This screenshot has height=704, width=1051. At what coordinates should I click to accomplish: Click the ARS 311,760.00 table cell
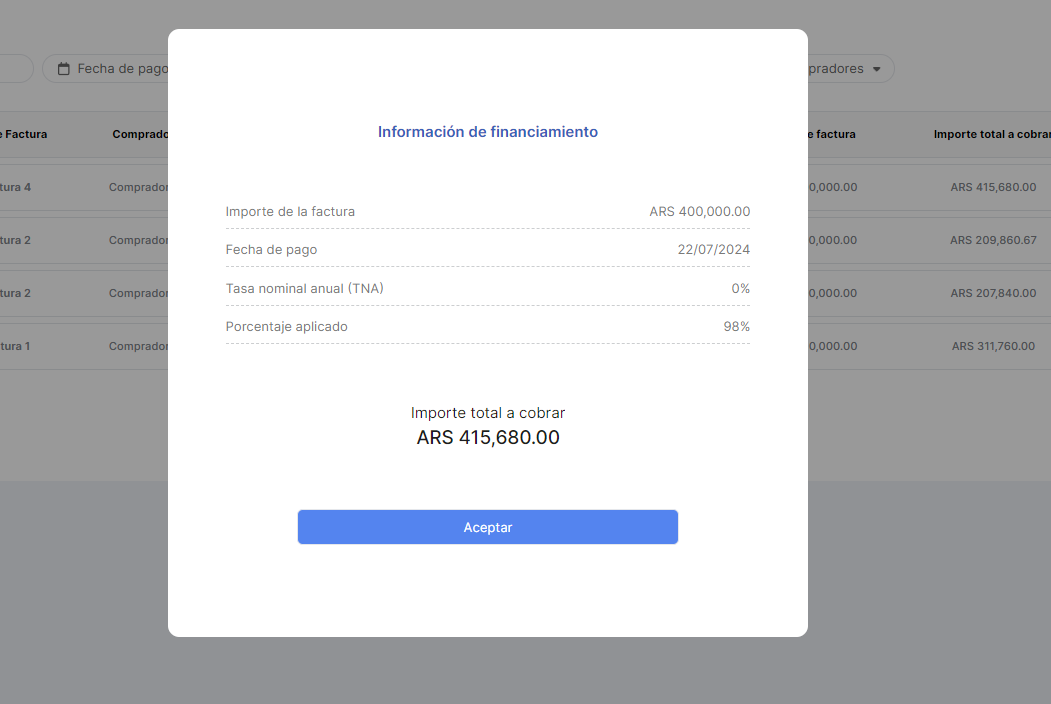993,346
